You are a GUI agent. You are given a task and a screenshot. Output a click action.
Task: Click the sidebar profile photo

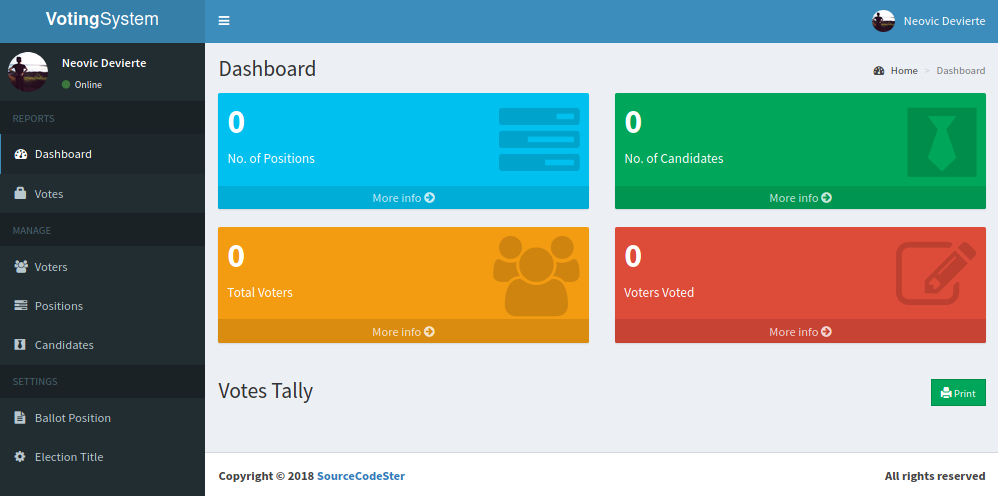click(x=28, y=72)
